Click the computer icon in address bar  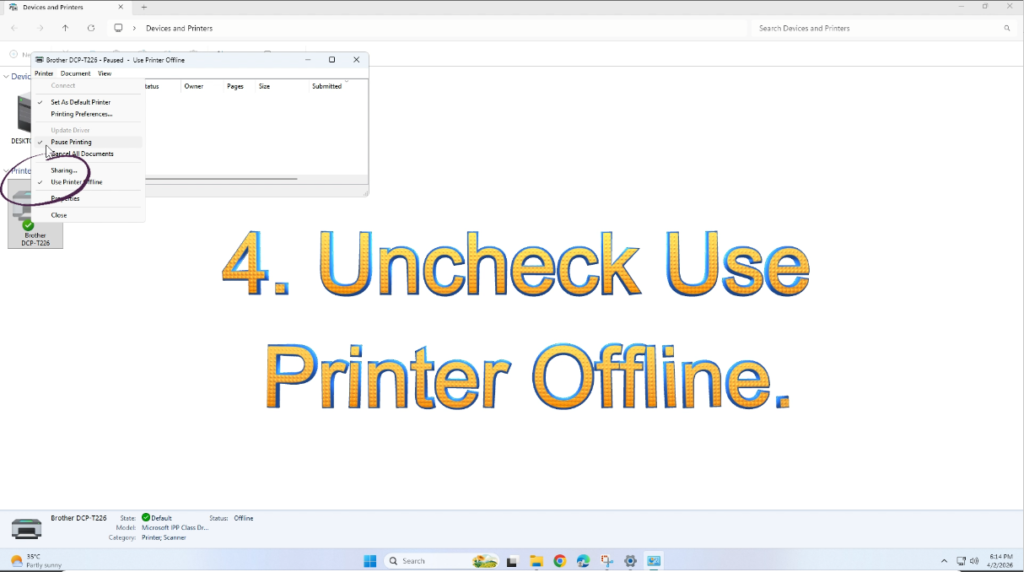[118, 28]
